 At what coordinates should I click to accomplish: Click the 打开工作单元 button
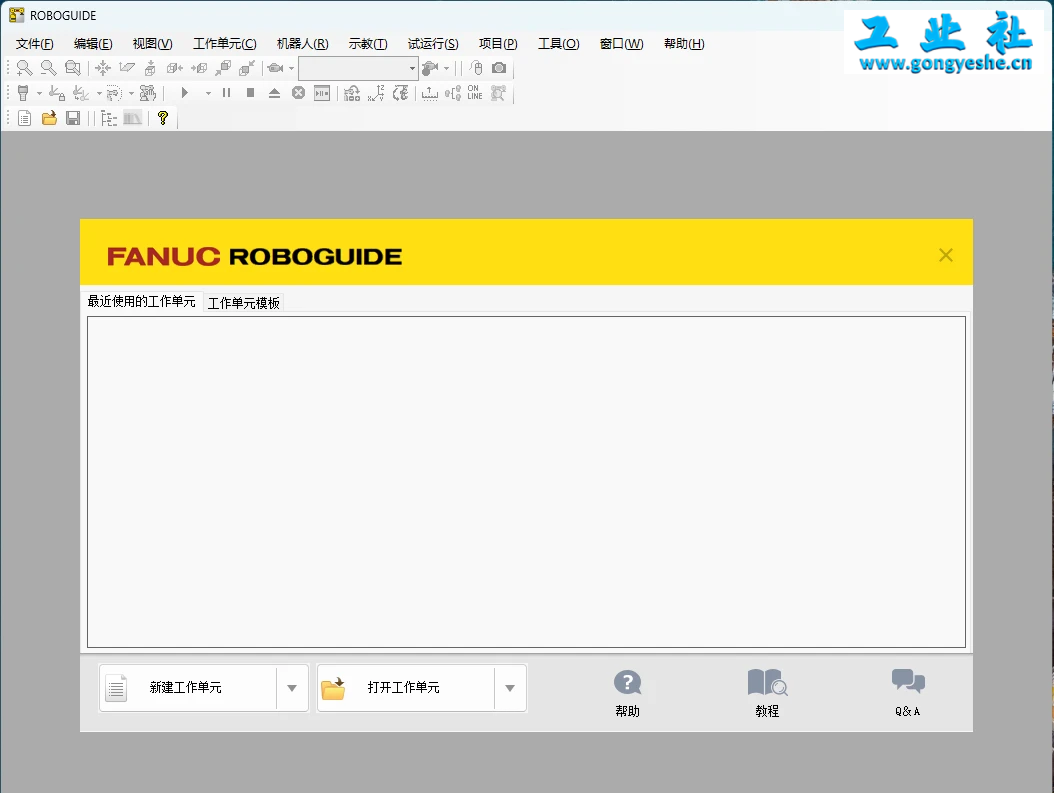[406, 687]
